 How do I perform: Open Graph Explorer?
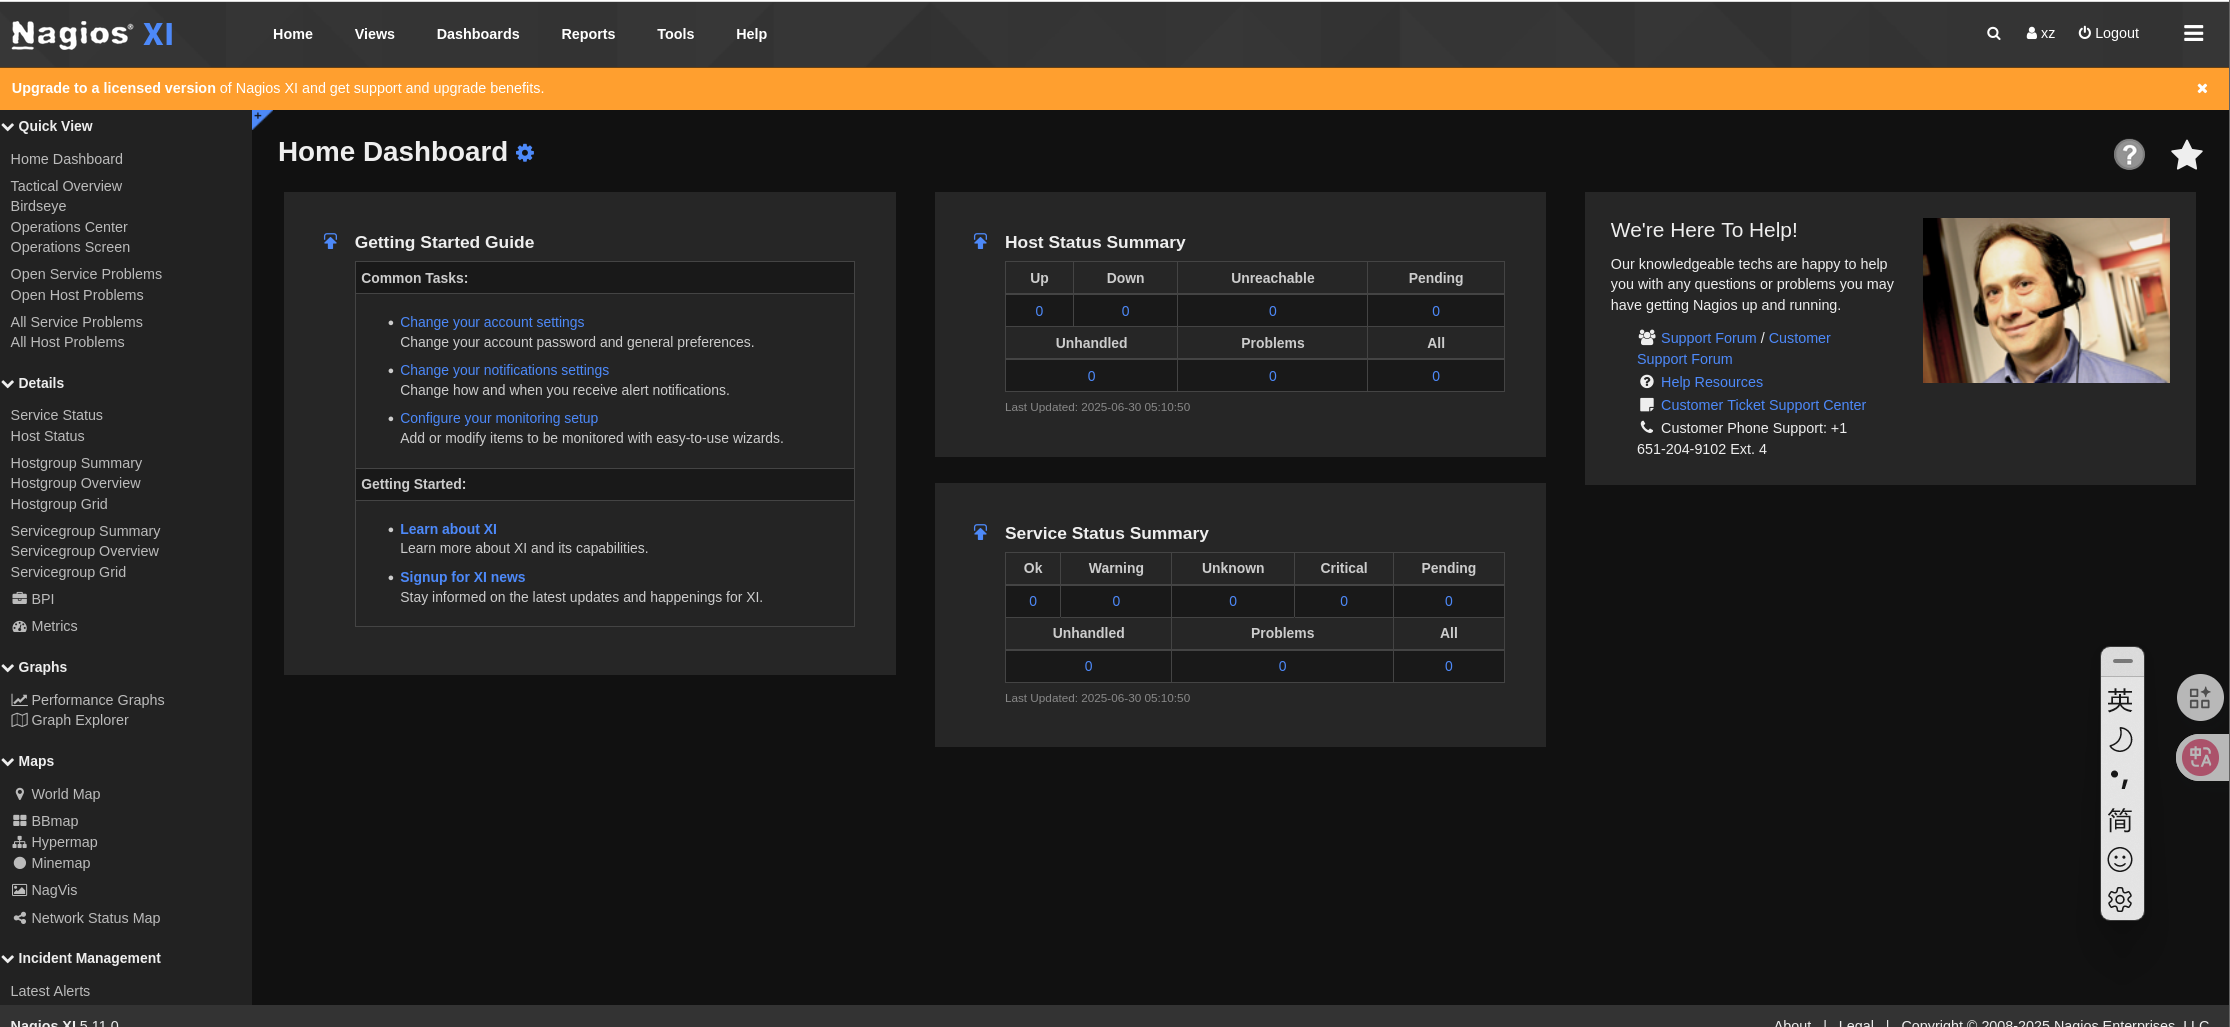[x=70, y=720]
